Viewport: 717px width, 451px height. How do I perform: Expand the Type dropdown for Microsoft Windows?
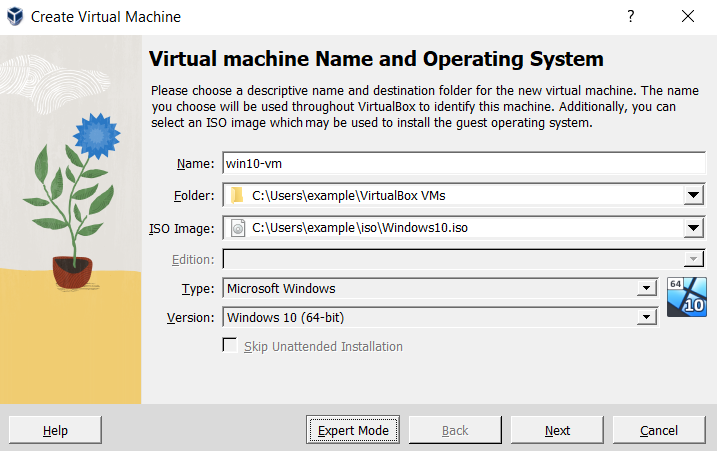pos(645,289)
